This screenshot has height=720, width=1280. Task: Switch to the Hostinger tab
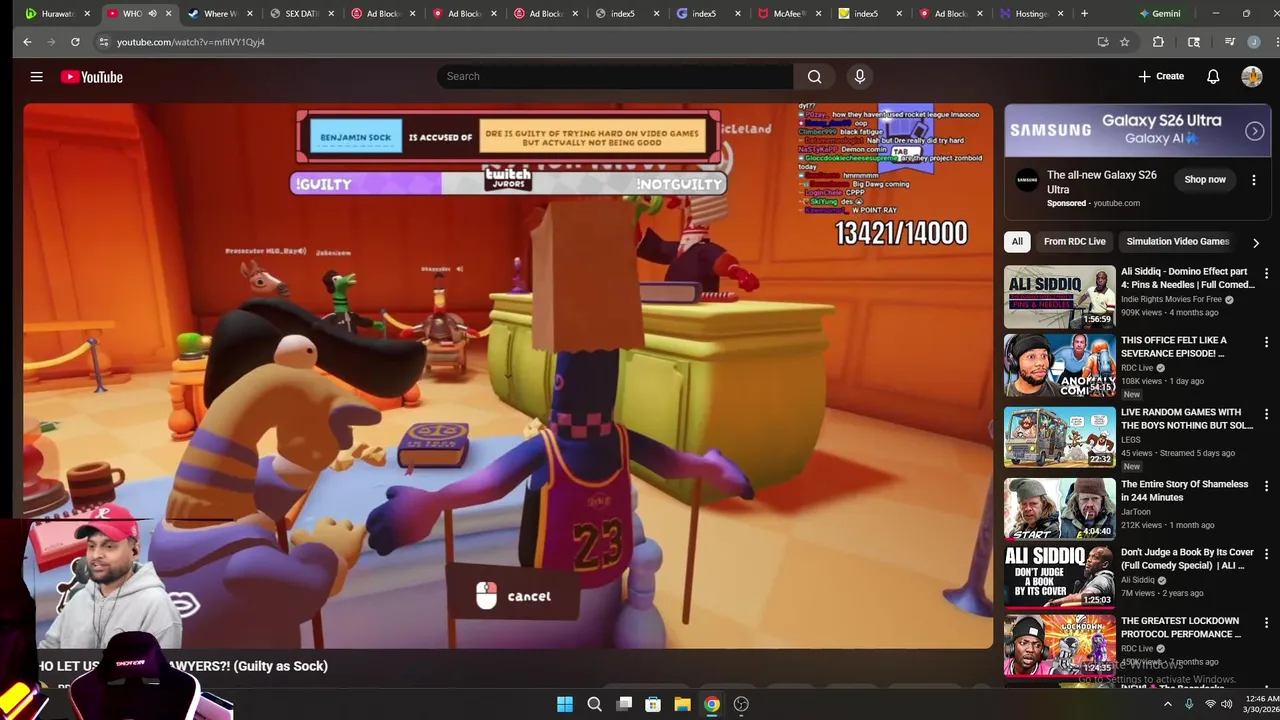coord(1026,14)
